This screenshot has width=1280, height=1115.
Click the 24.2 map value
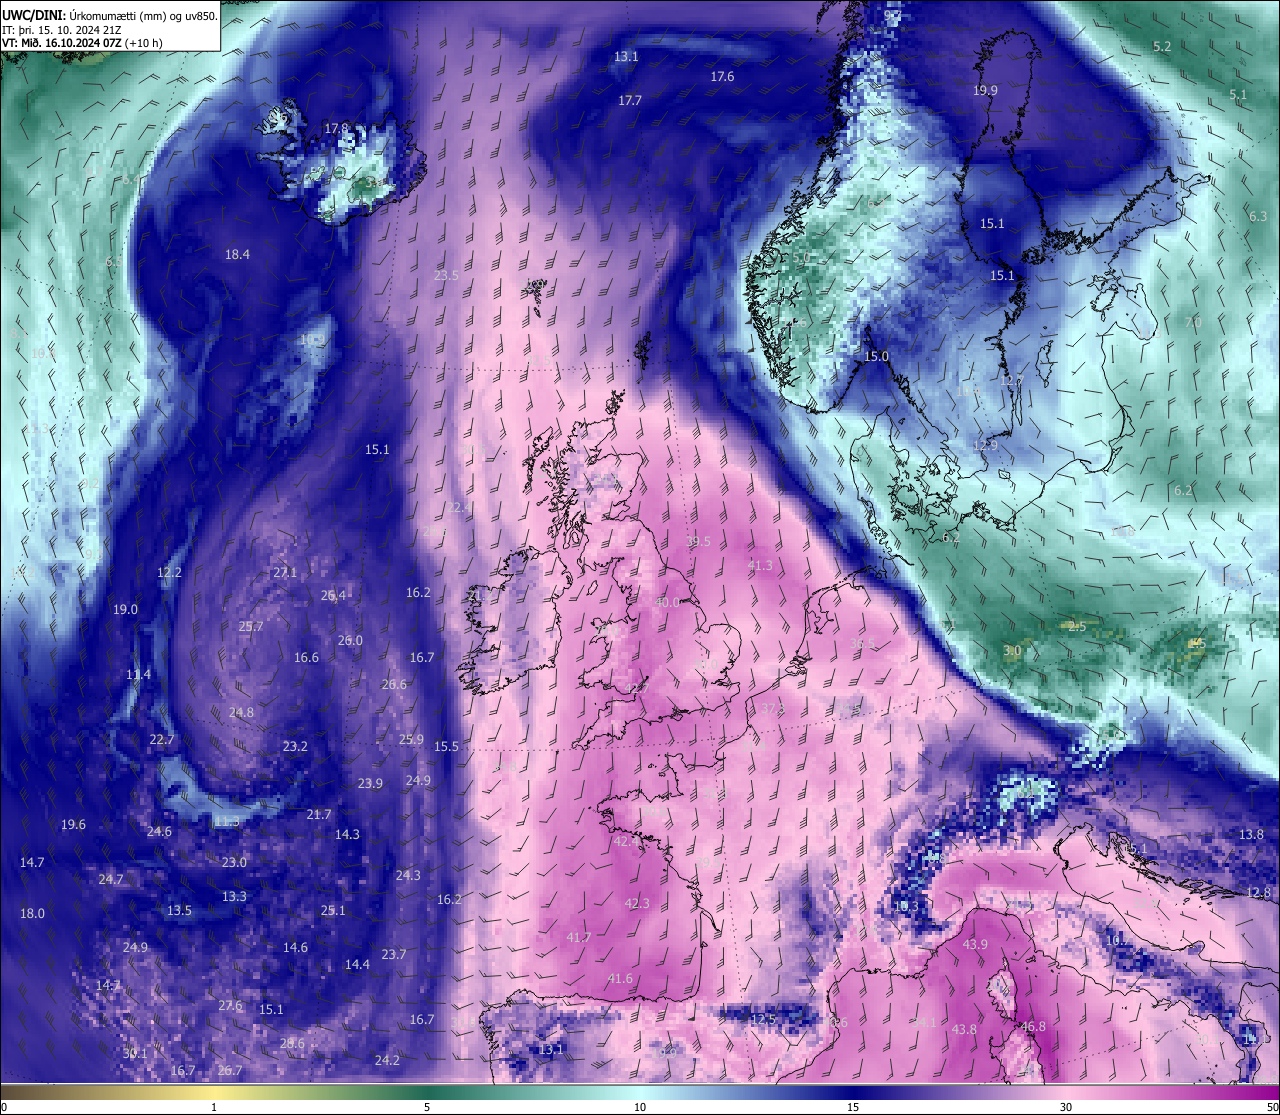pyautogui.click(x=387, y=1060)
